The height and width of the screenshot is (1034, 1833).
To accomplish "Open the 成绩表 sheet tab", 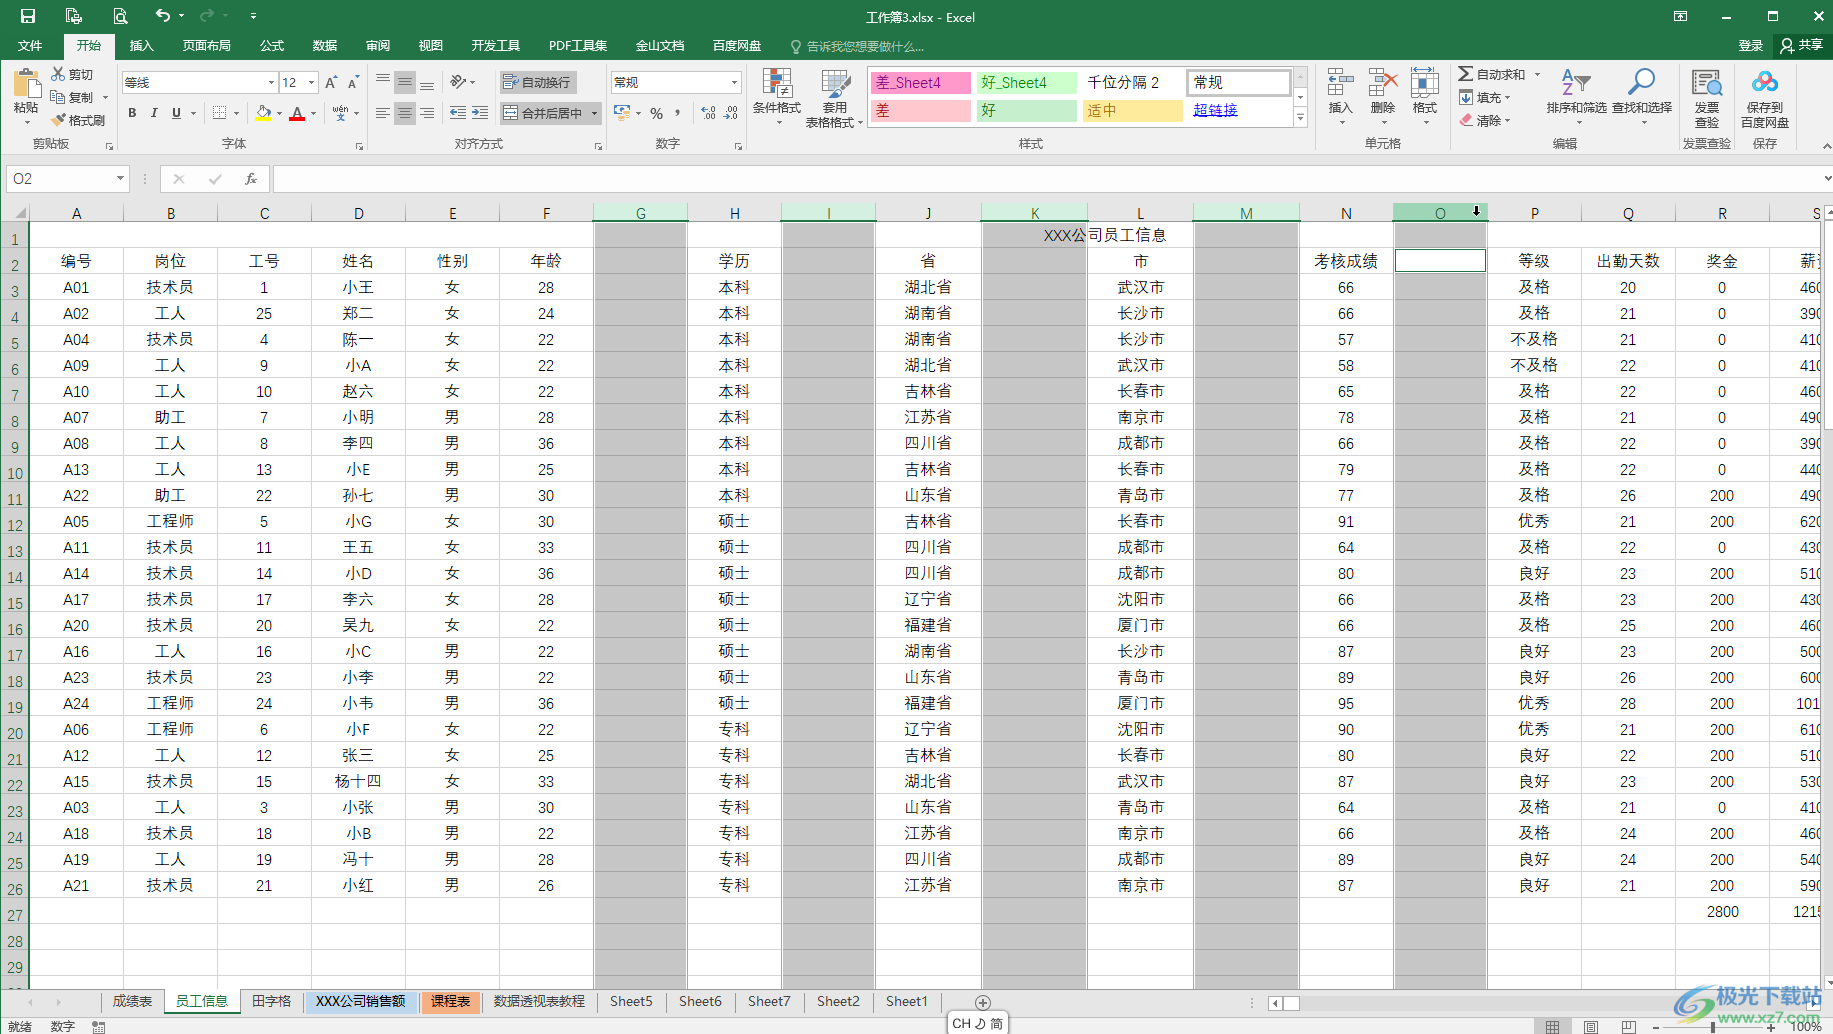I will (132, 1001).
